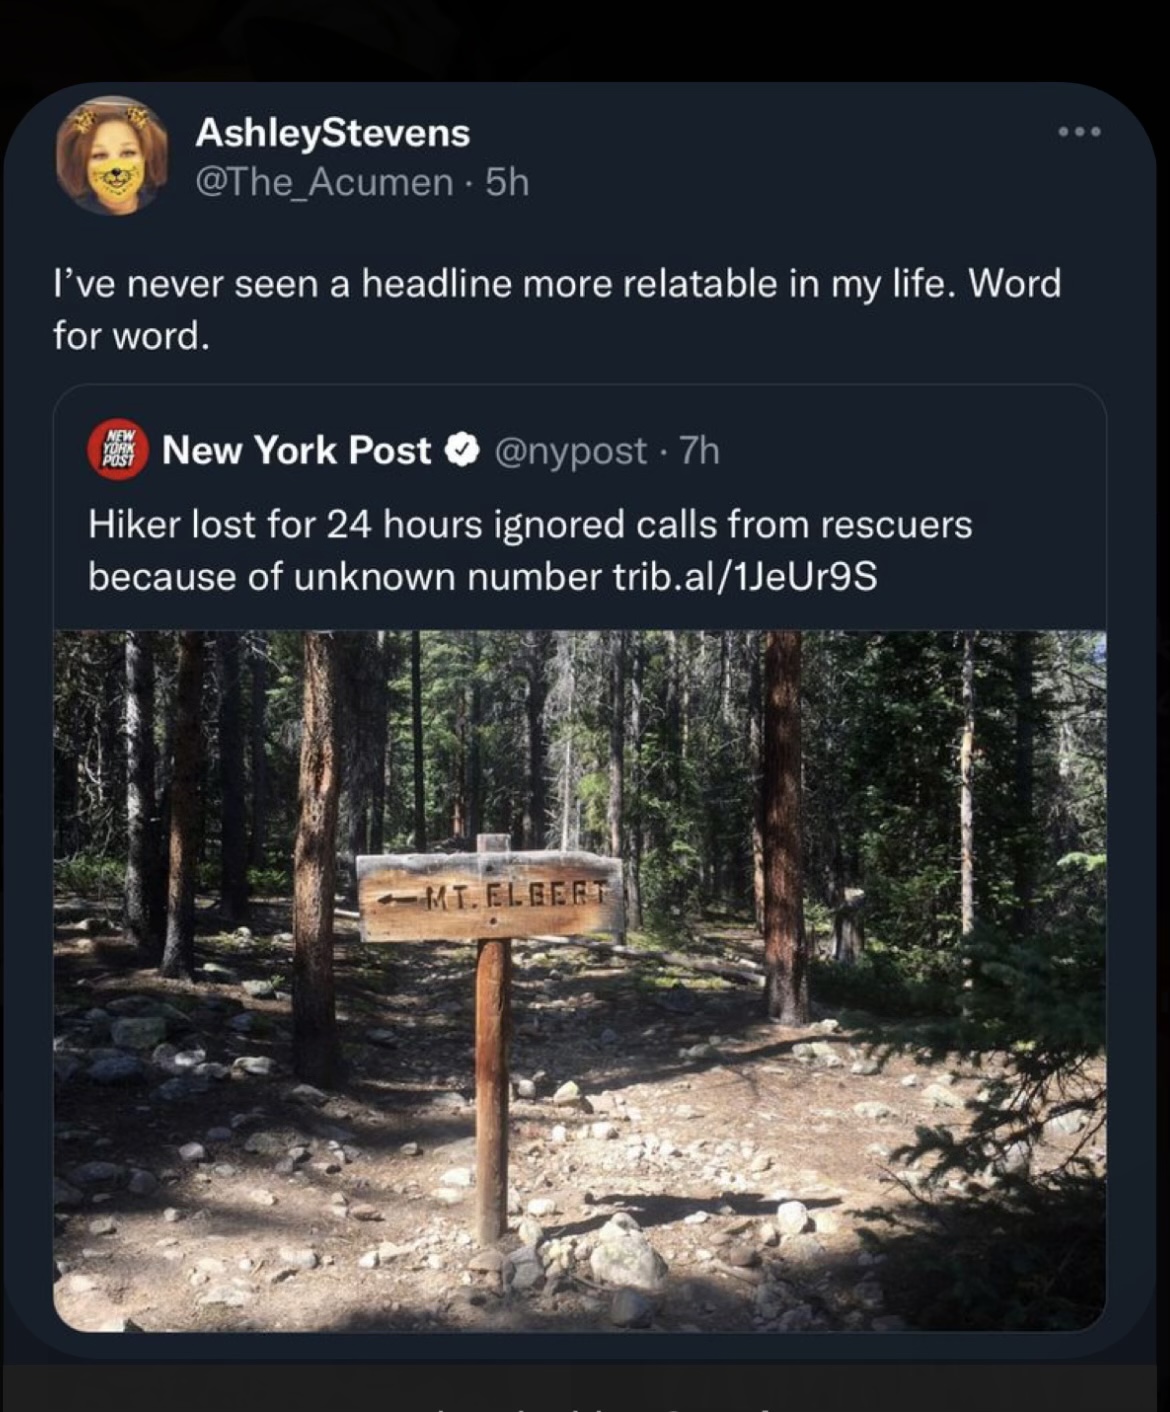Viewport: 1170px width, 1412px height.
Task: Open the three-dot more options menu
Action: click(1081, 132)
